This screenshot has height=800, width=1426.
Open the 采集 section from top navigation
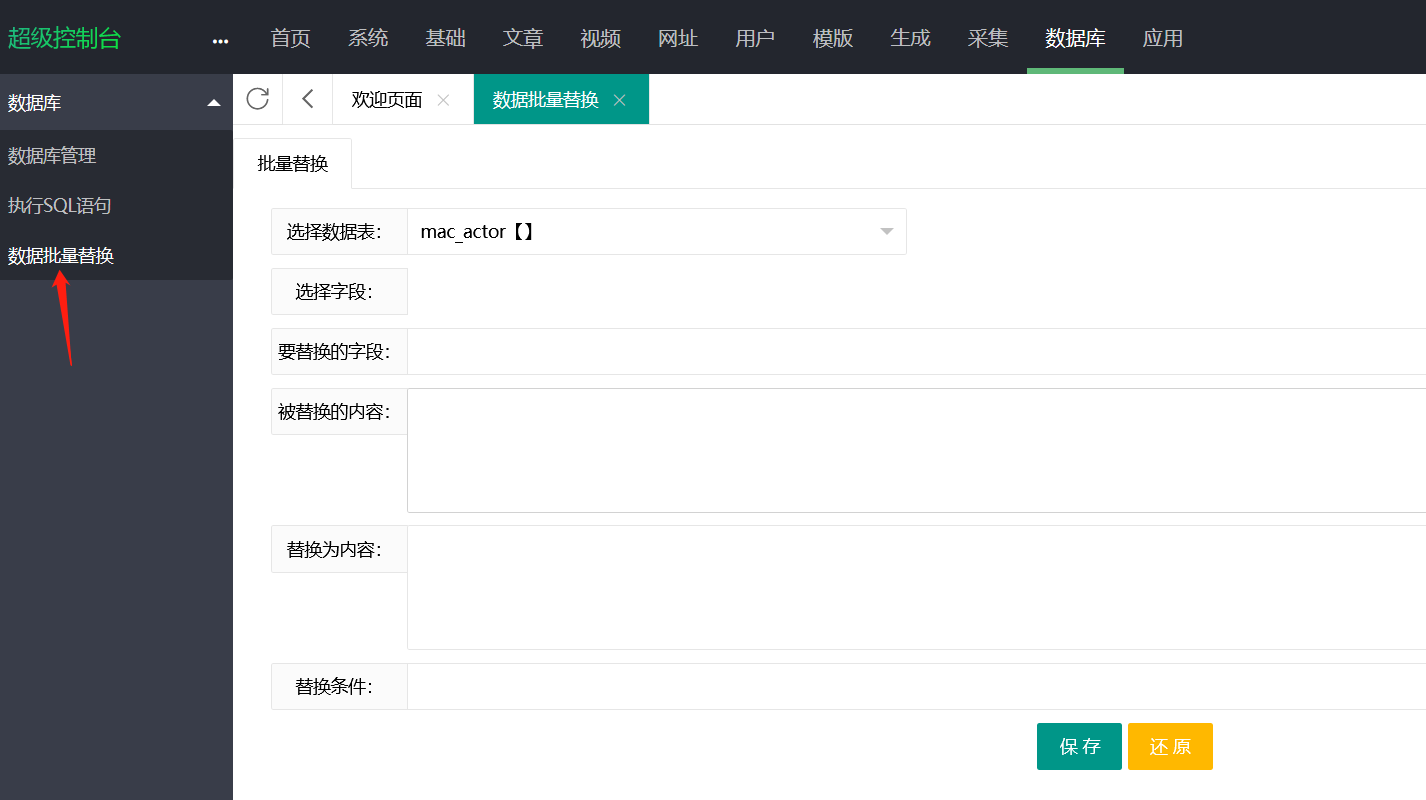click(x=987, y=38)
